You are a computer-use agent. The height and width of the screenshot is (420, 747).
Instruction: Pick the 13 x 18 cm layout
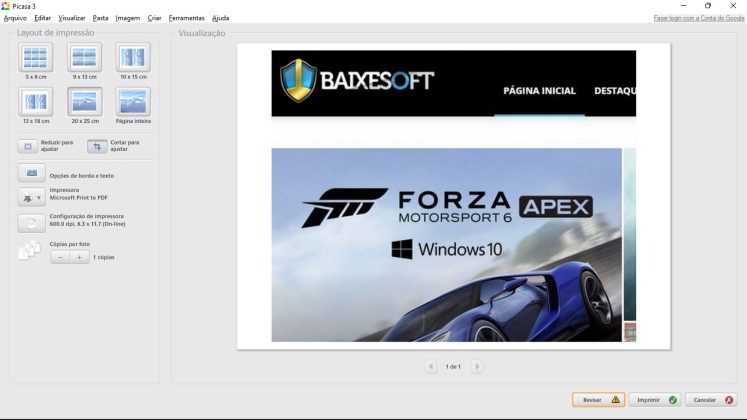pyautogui.click(x=36, y=102)
